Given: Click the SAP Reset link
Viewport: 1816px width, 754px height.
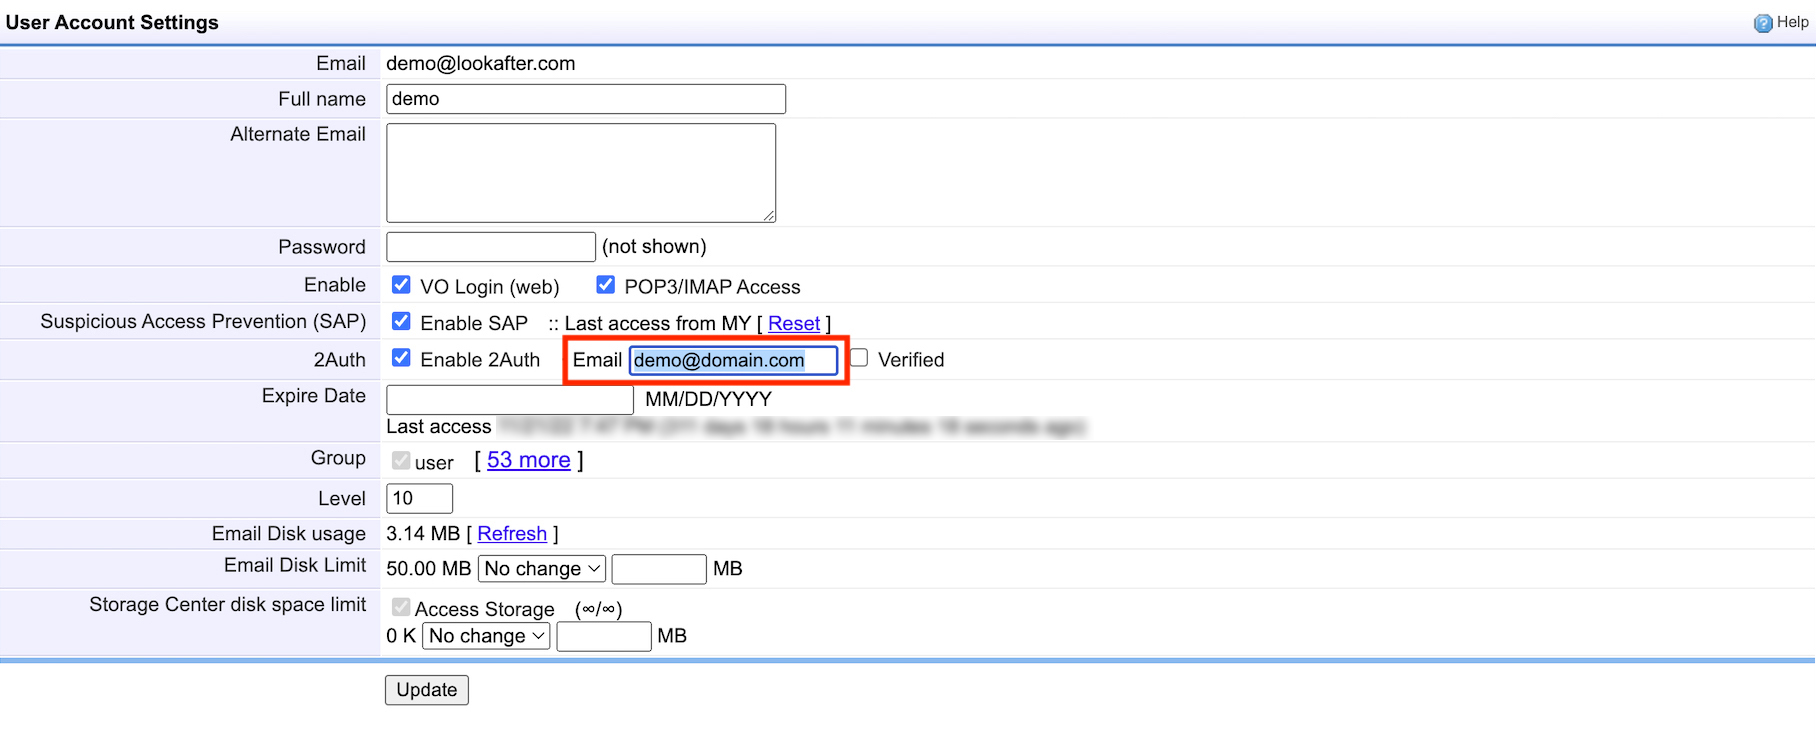Looking at the screenshot, I should click(793, 323).
